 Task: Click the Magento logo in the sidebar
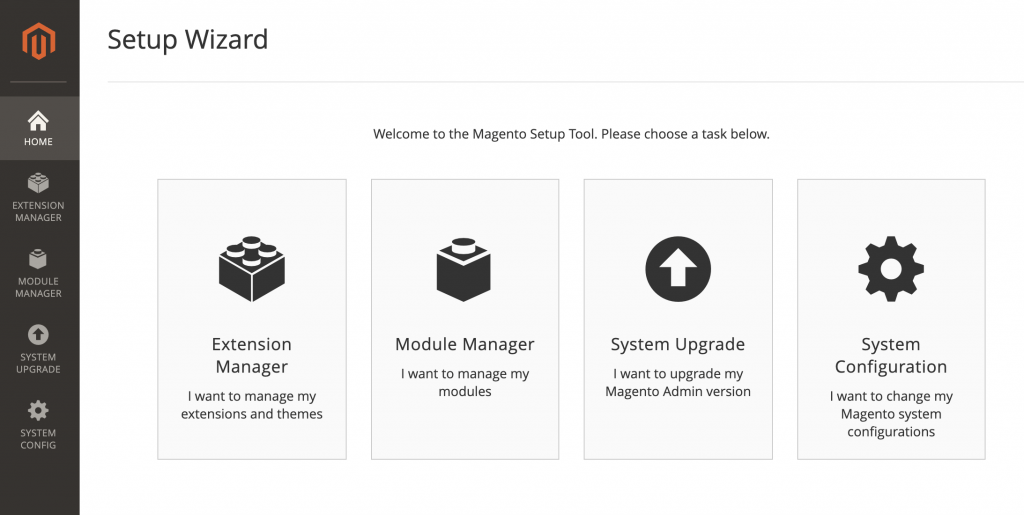coord(39,41)
